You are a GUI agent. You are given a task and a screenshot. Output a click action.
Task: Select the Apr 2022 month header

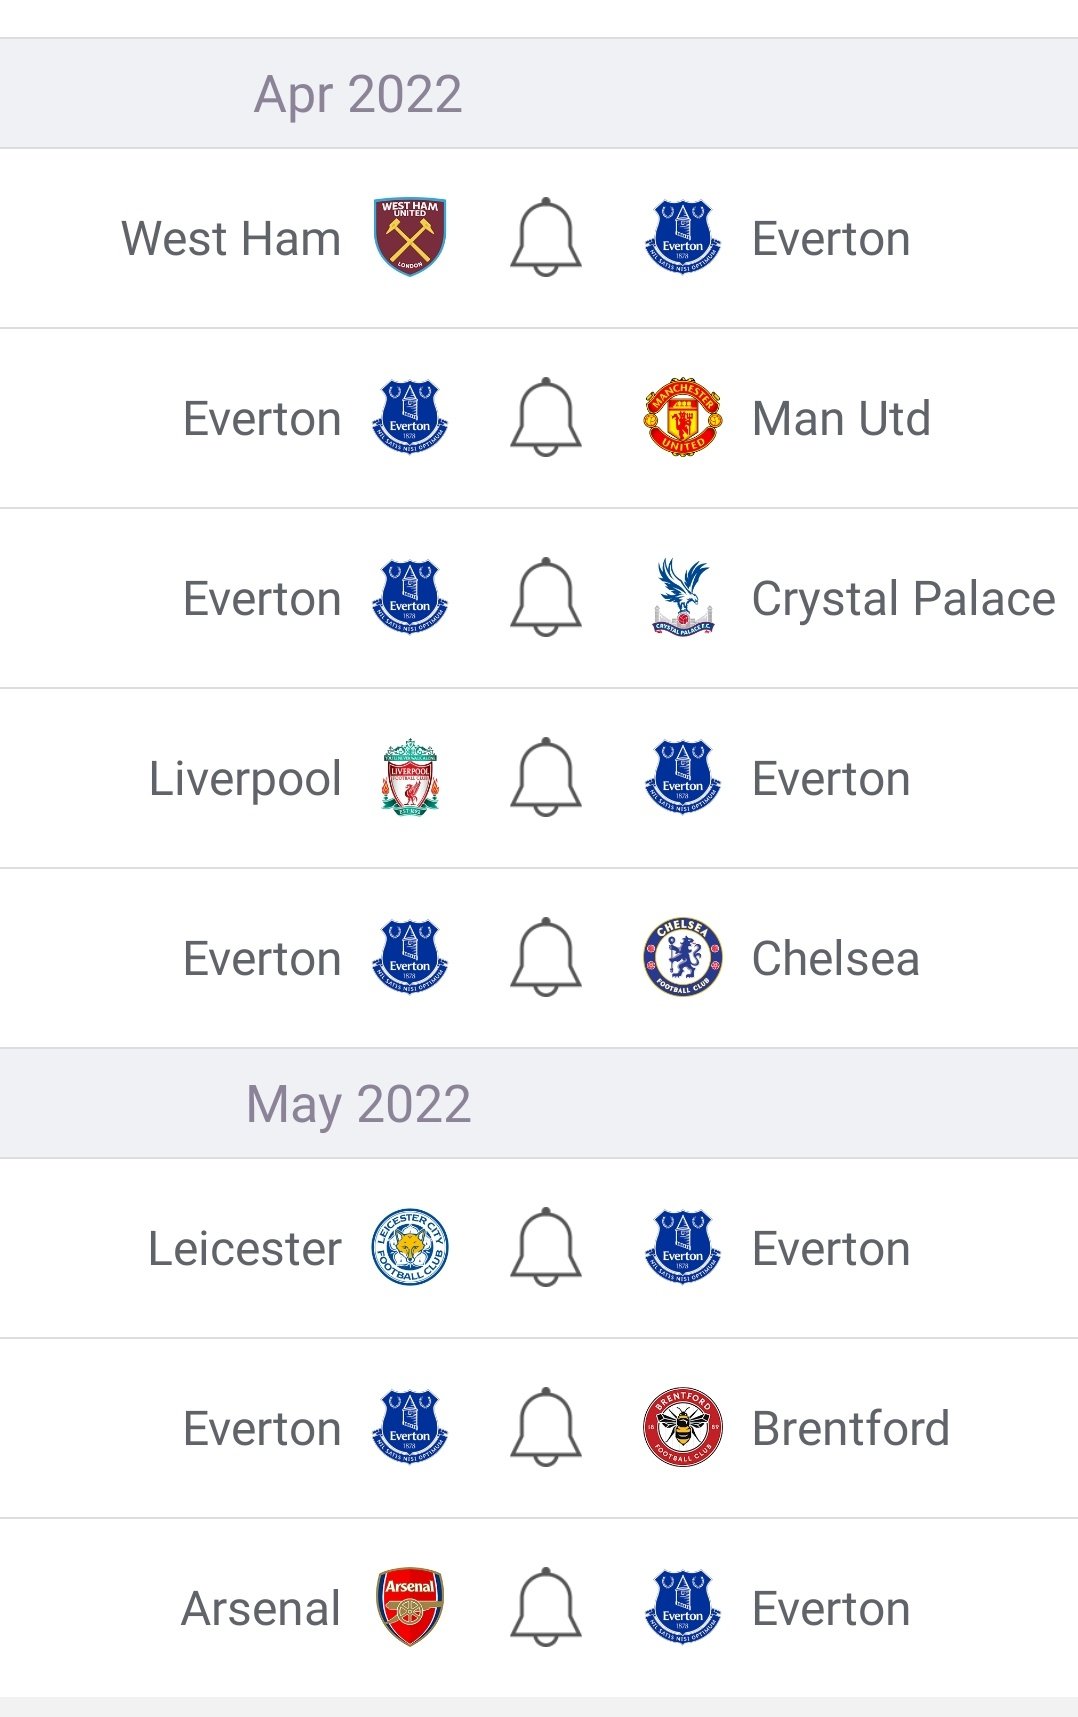pyautogui.click(x=358, y=94)
